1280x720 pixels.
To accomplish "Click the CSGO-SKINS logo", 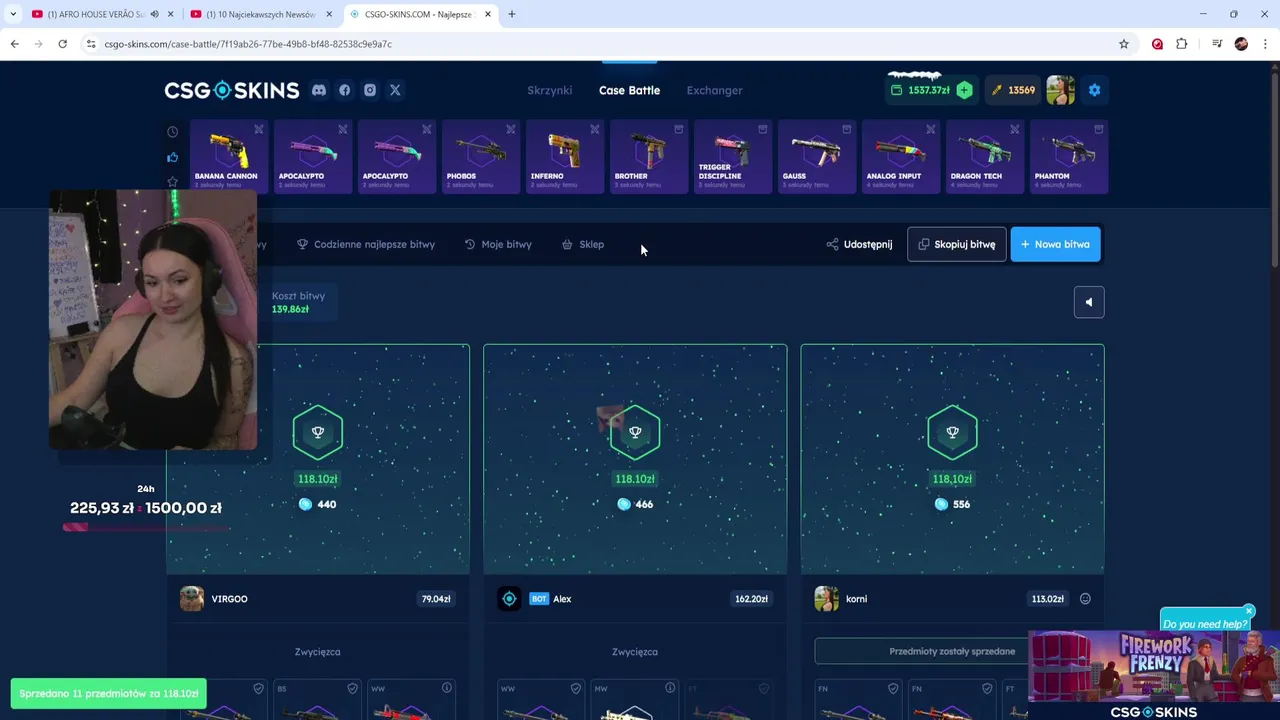I will 232,90.
